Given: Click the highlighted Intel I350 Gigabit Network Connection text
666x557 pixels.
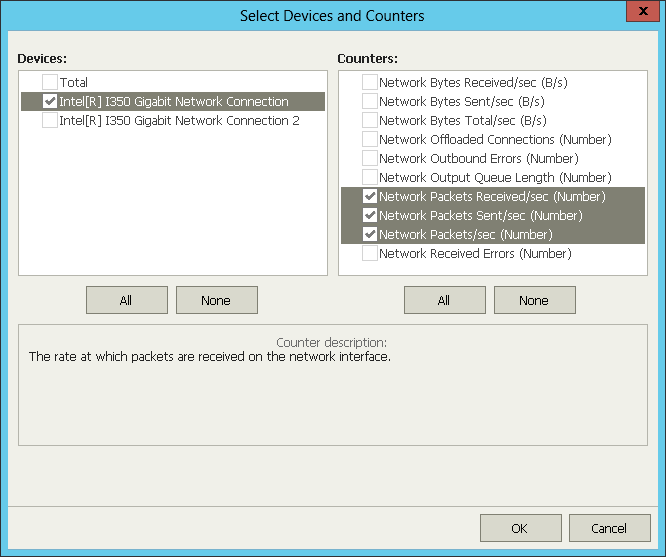Looking at the screenshot, I should (174, 102).
